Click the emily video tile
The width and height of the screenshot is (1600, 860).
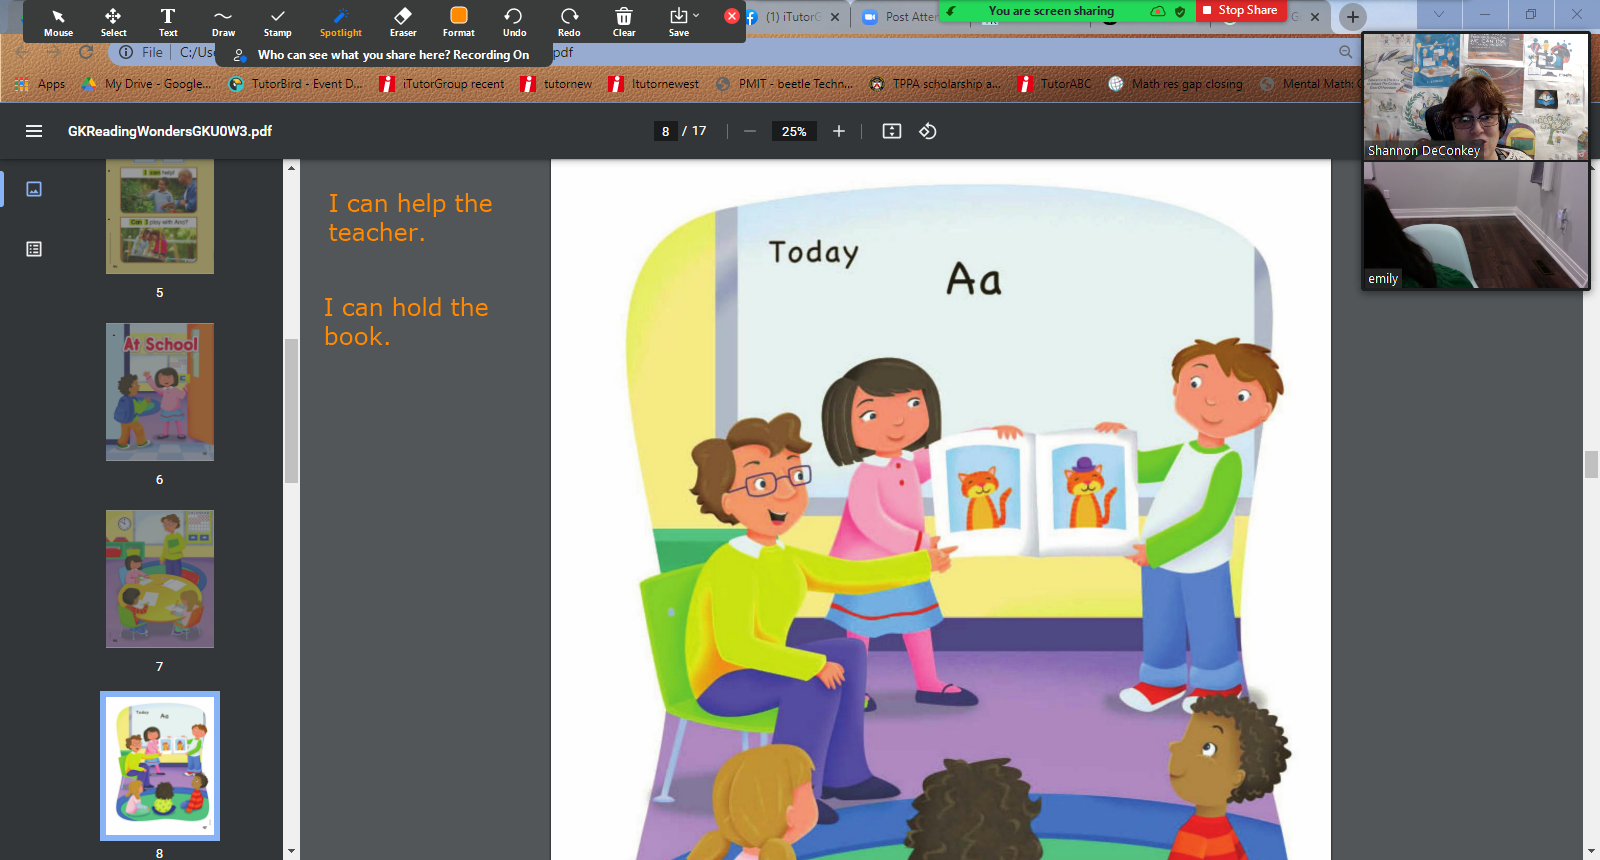point(1476,226)
